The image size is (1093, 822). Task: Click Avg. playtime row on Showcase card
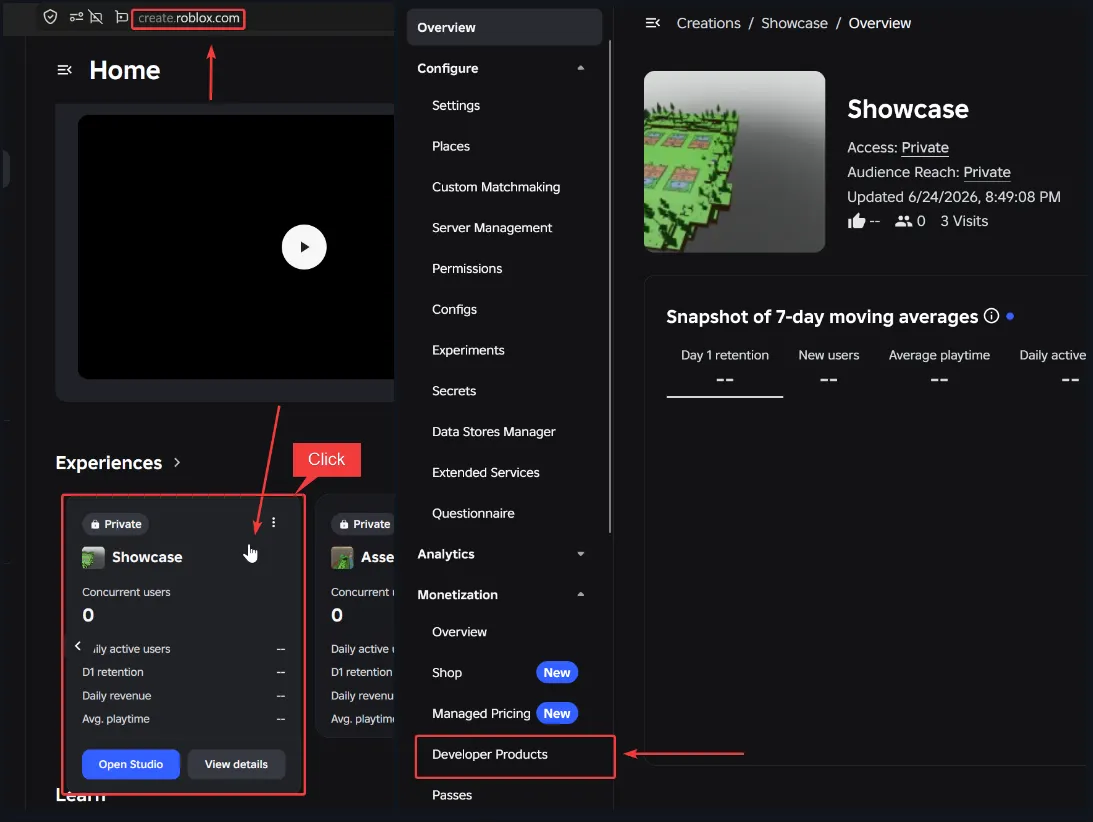(183, 719)
